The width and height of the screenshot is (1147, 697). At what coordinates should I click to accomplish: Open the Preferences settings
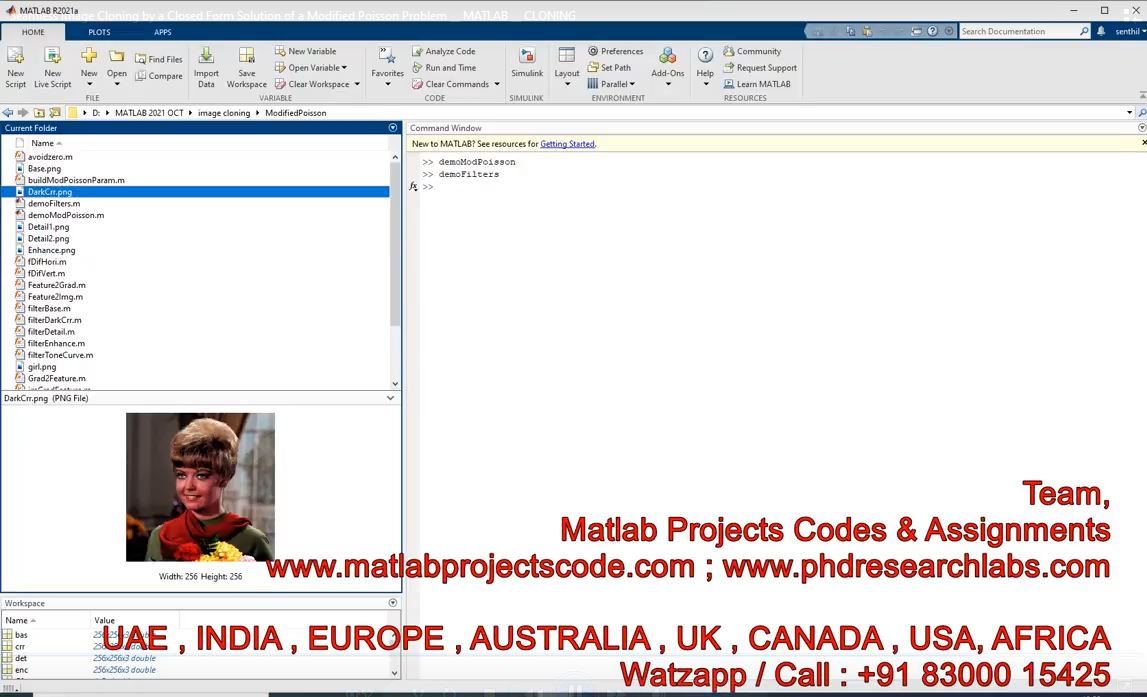(615, 51)
